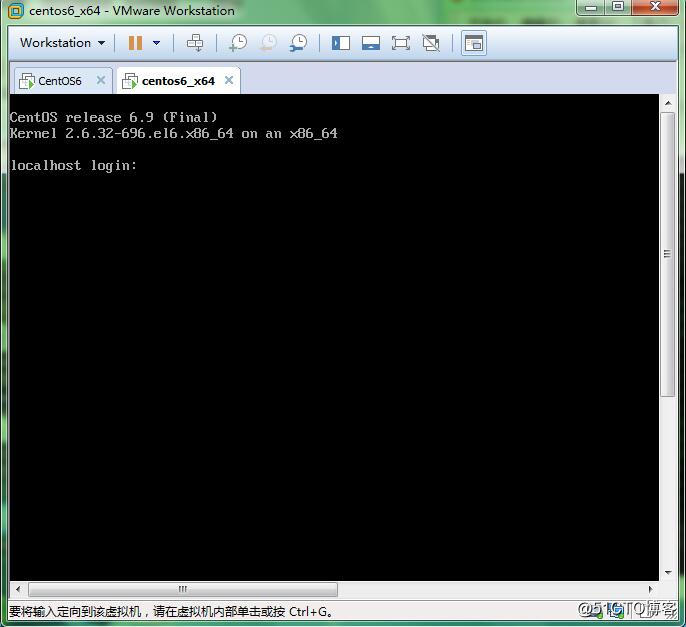The height and width of the screenshot is (627, 686).
Task: Open the Workstation menu dropdown
Action: click(62, 43)
